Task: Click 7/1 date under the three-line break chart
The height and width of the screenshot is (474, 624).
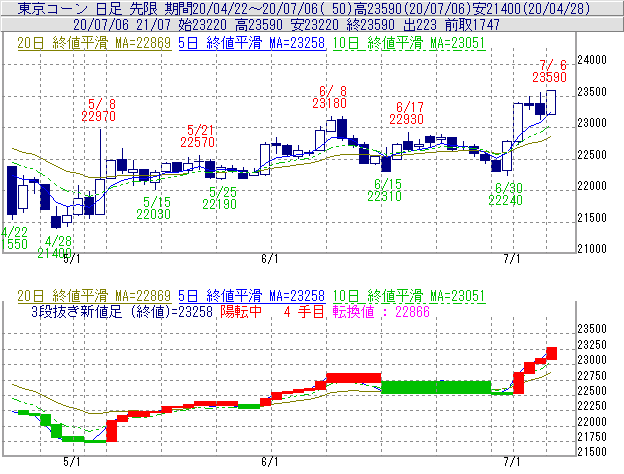Action: 512,462
